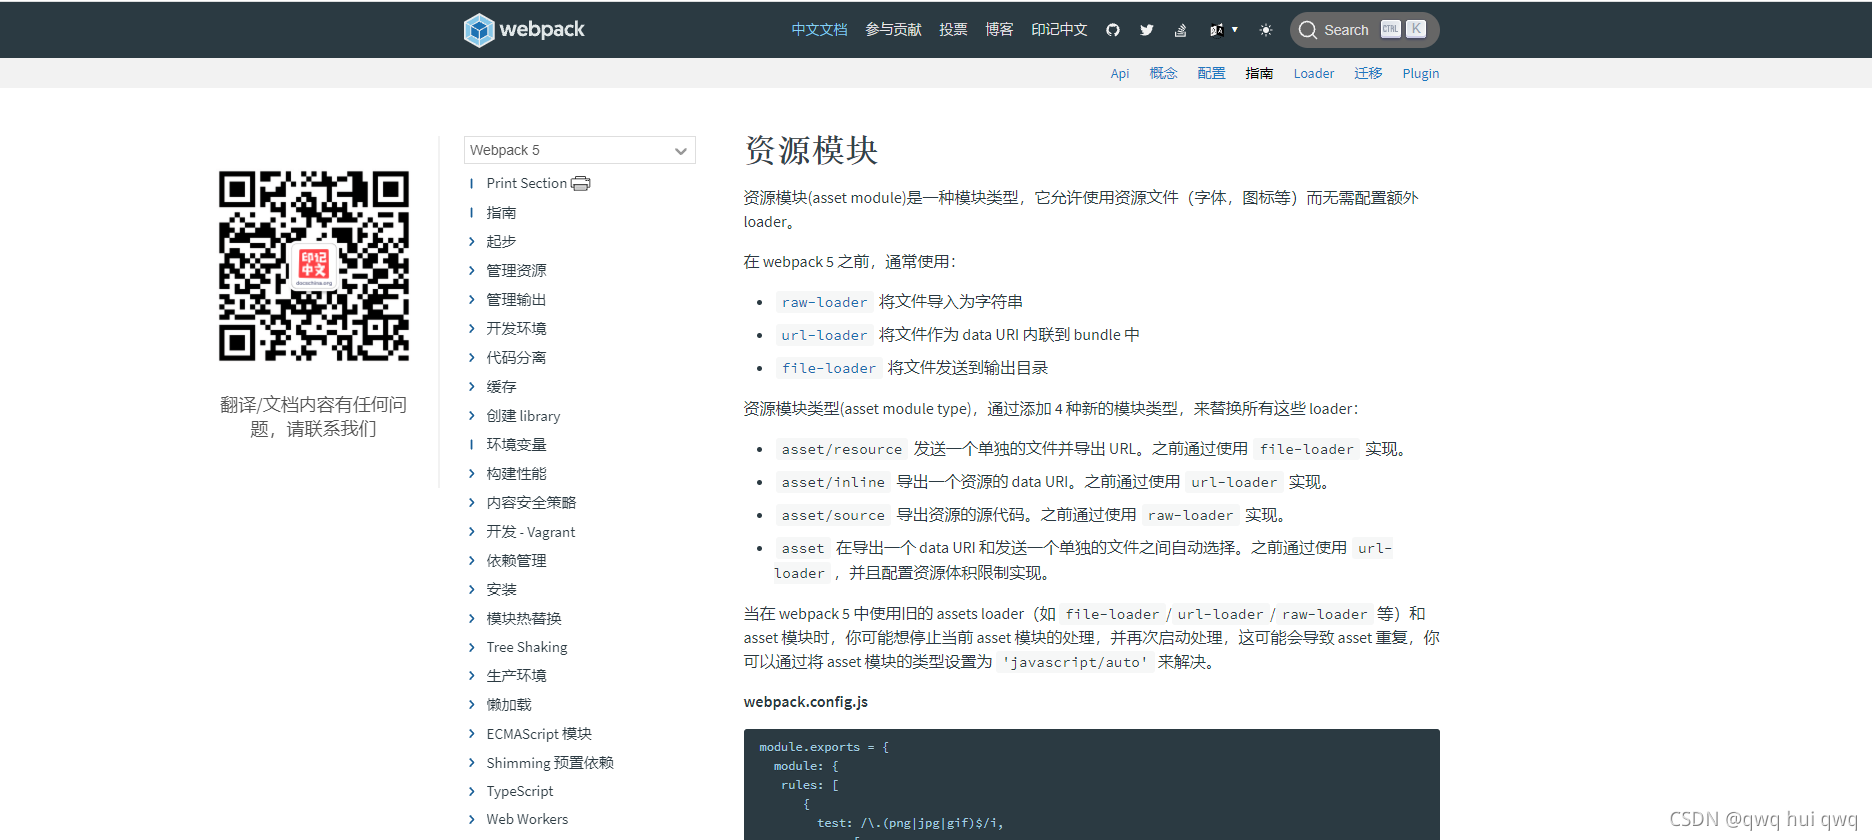
Task: Click the webpack.config.js label
Action: click(806, 702)
